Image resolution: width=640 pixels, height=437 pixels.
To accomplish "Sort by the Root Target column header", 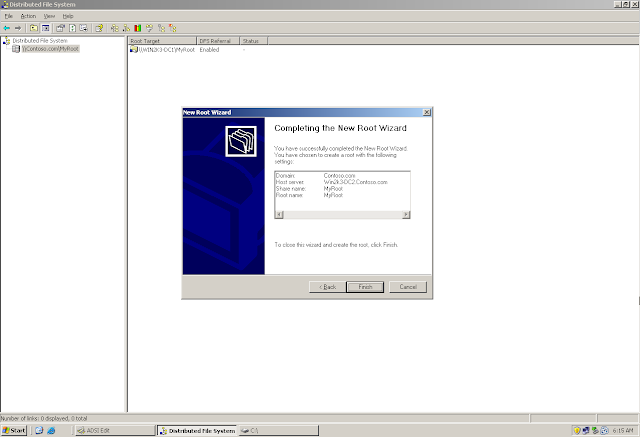I will [x=162, y=41].
